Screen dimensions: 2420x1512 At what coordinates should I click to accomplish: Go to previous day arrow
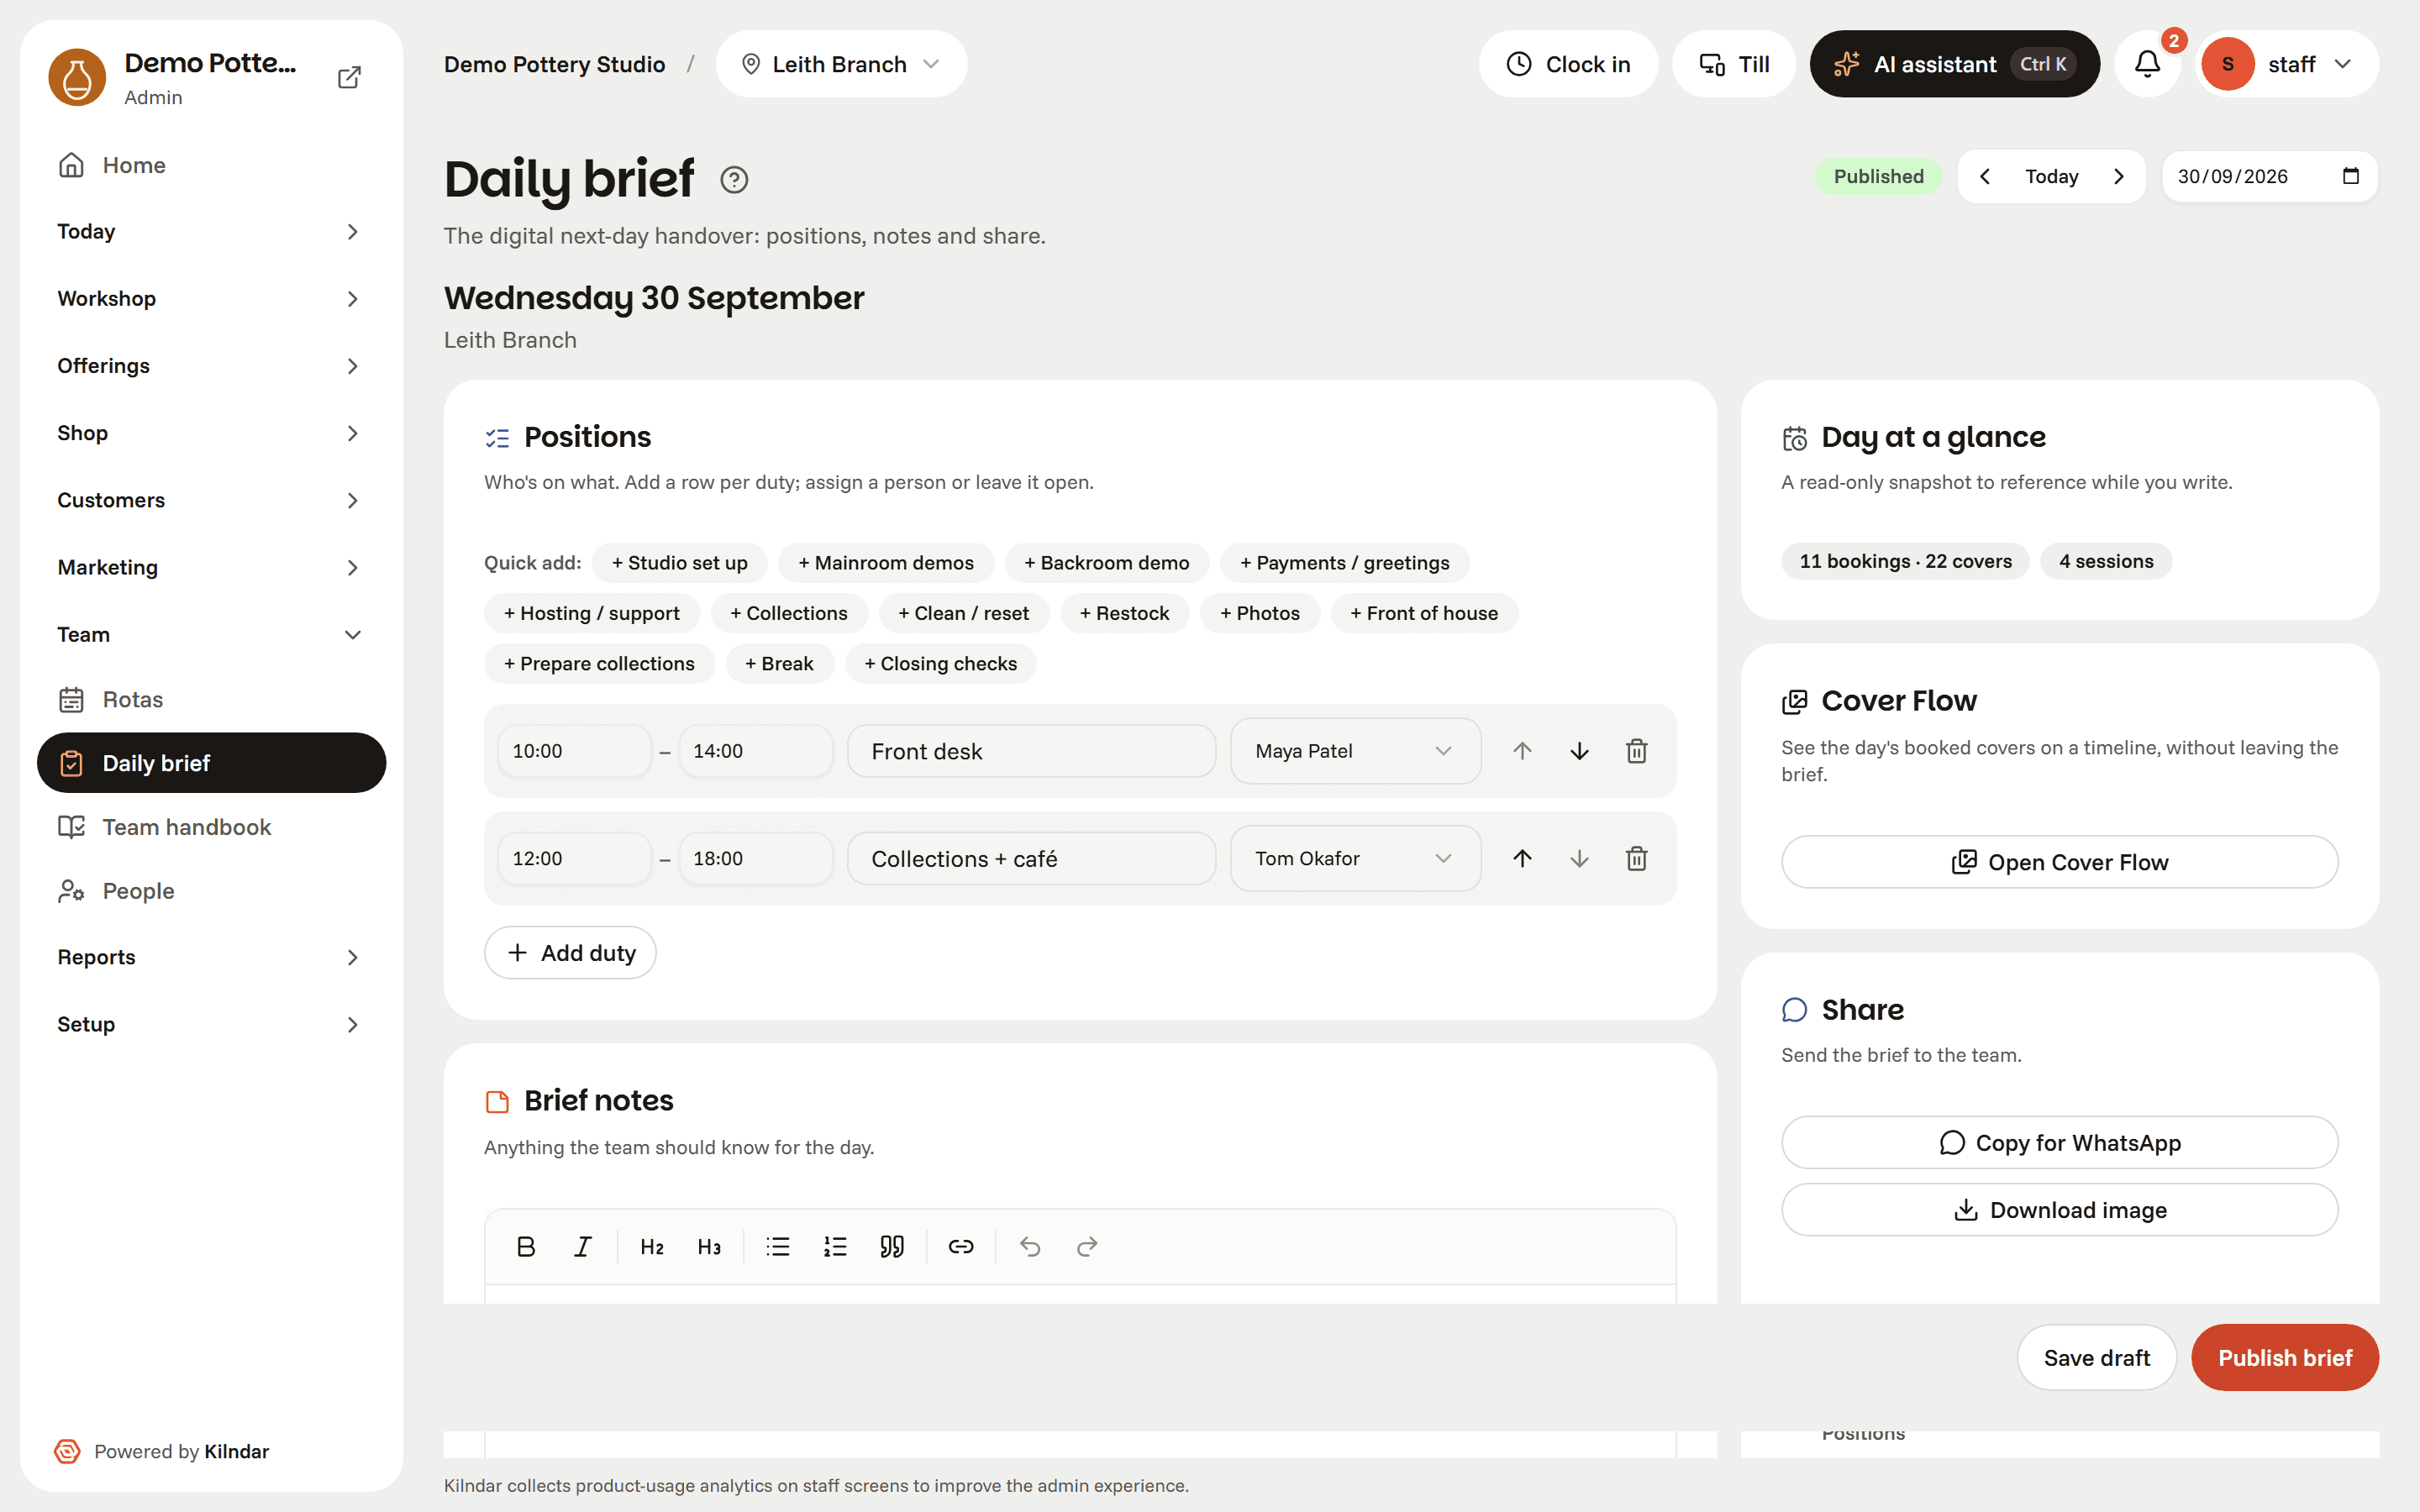pyautogui.click(x=1985, y=176)
